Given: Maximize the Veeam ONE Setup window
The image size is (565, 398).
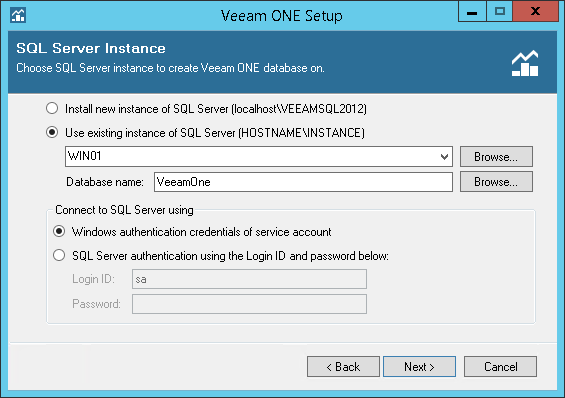Looking at the screenshot, I should tap(499, 12).
